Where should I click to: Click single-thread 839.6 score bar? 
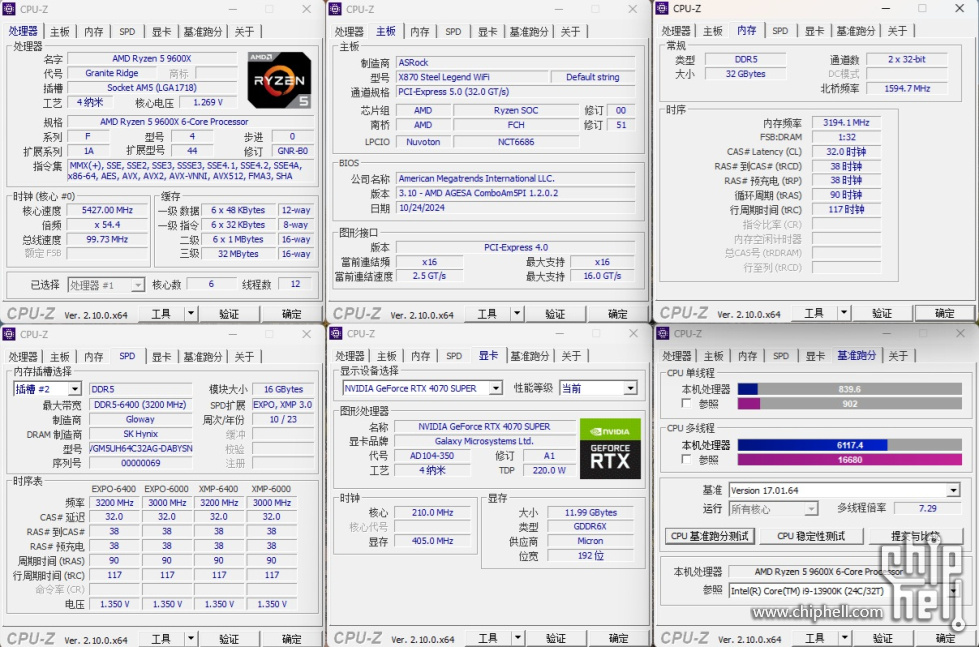click(x=849, y=389)
